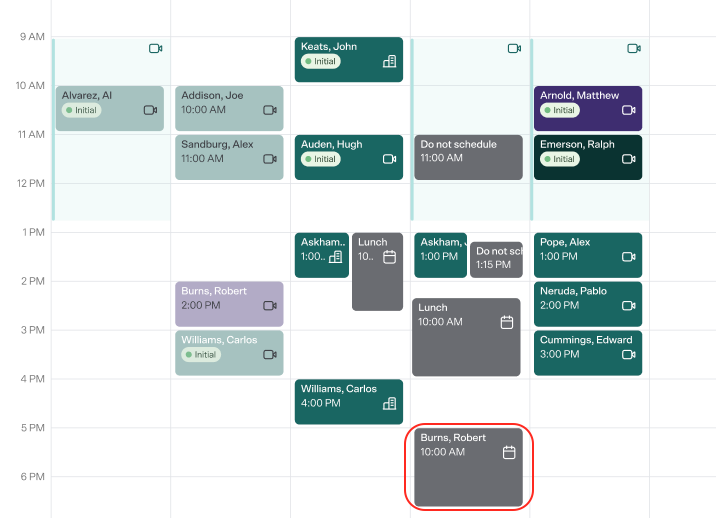Image resolution: width=716 pixels, height=518 pixels.
Task: Click the 6 PM time label
Action: click(32, 476)
